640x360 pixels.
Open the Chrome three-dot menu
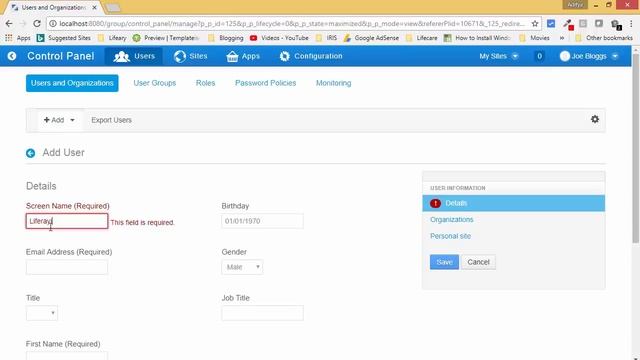click(631, 24)
